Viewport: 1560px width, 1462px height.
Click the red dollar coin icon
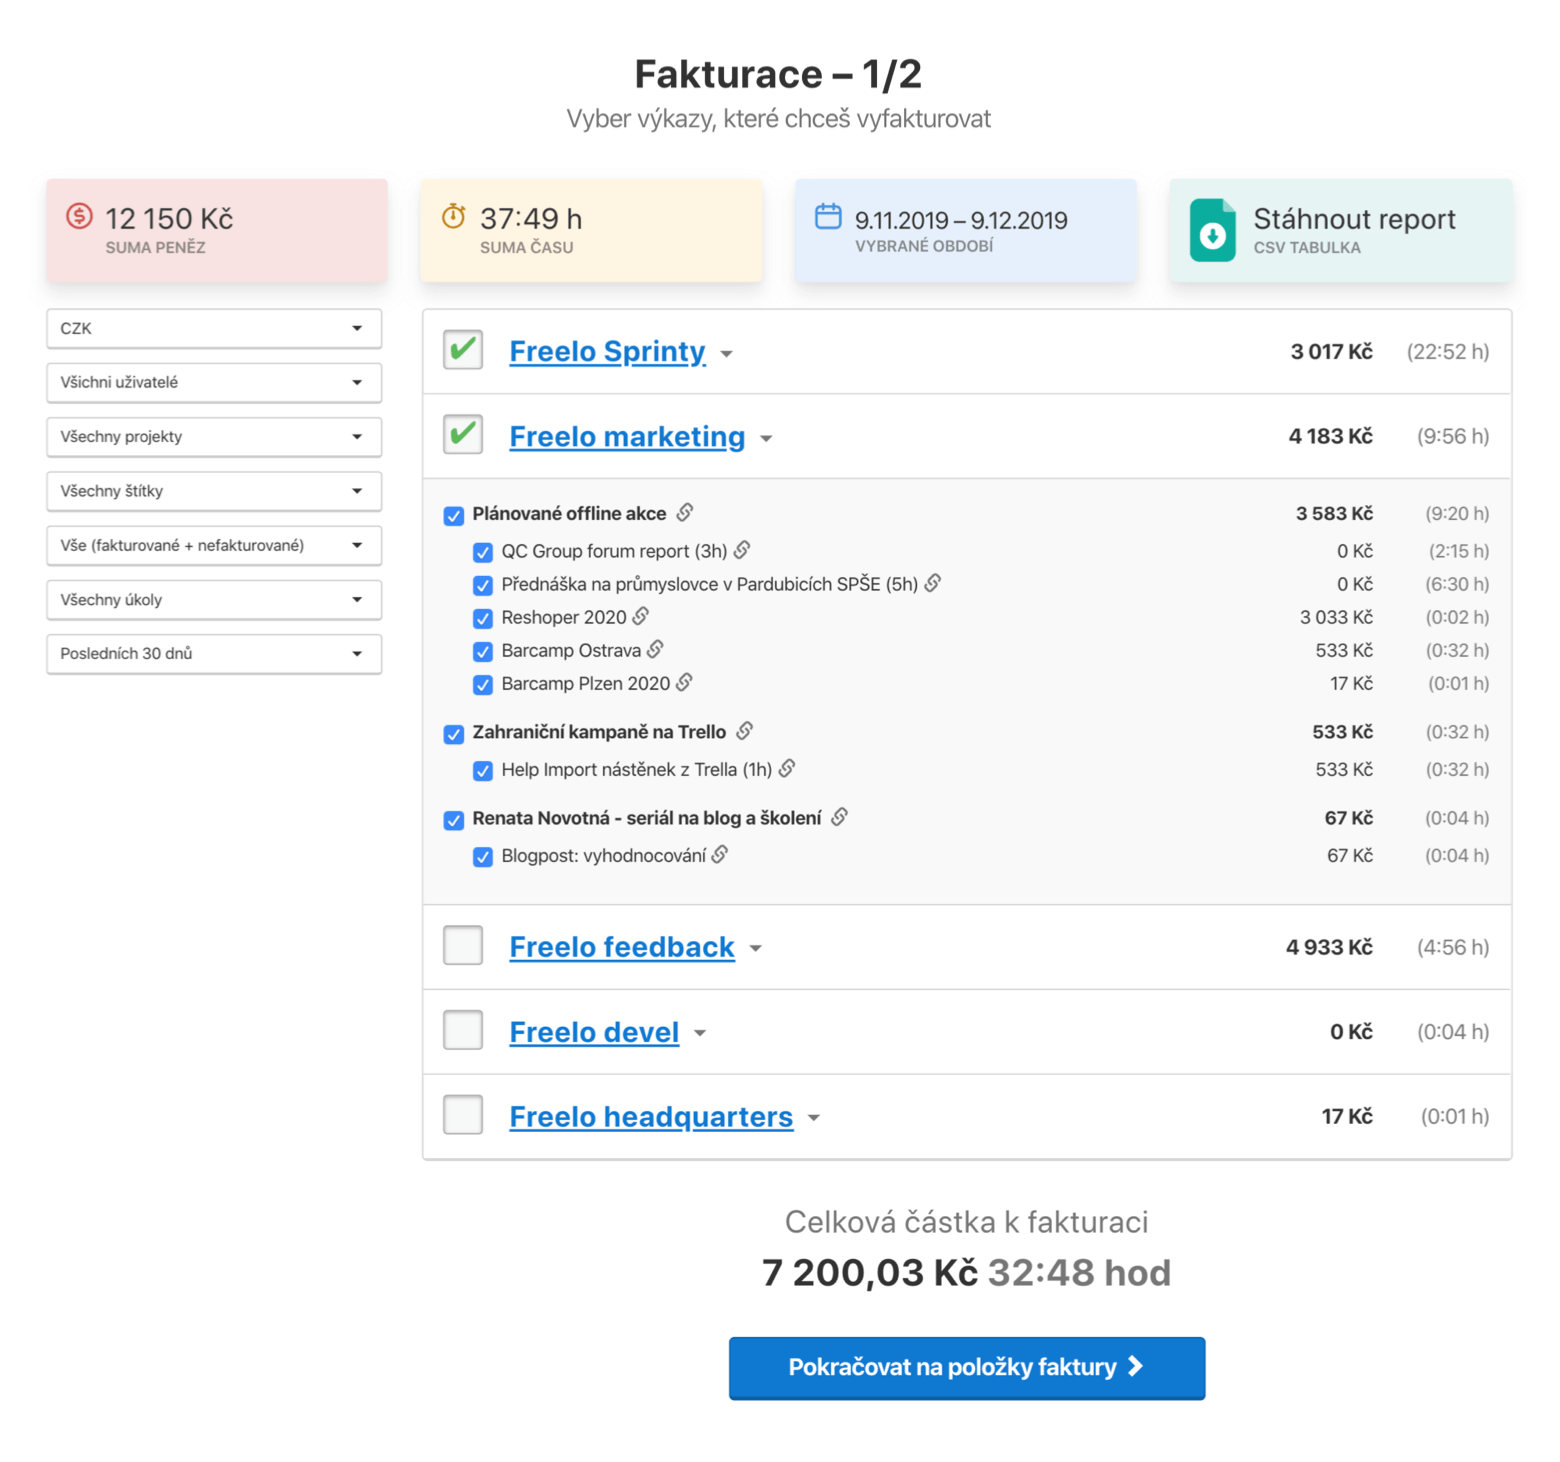click(x=79, y=216)
